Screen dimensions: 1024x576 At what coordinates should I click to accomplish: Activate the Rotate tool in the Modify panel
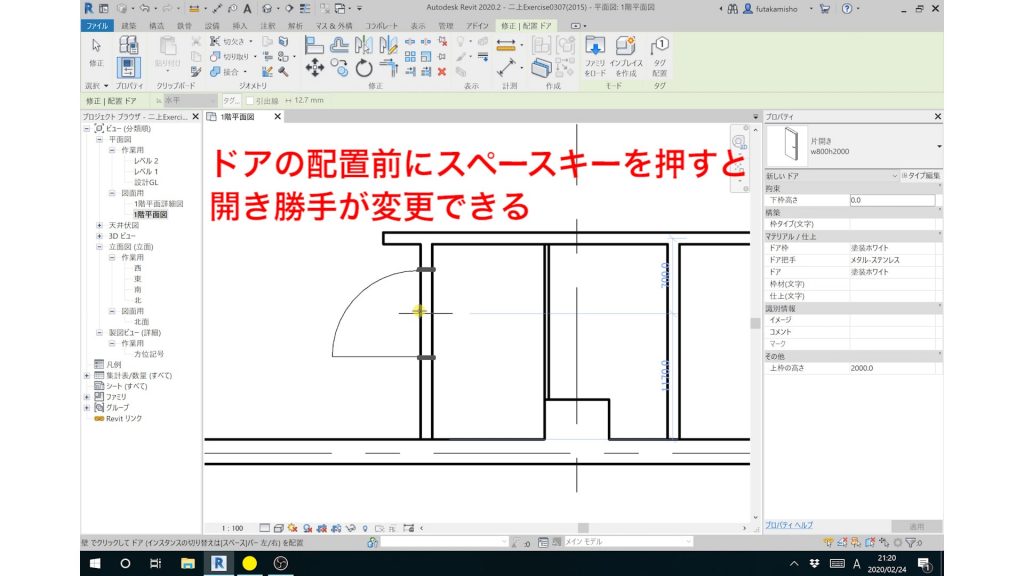(x=365, y=67)
